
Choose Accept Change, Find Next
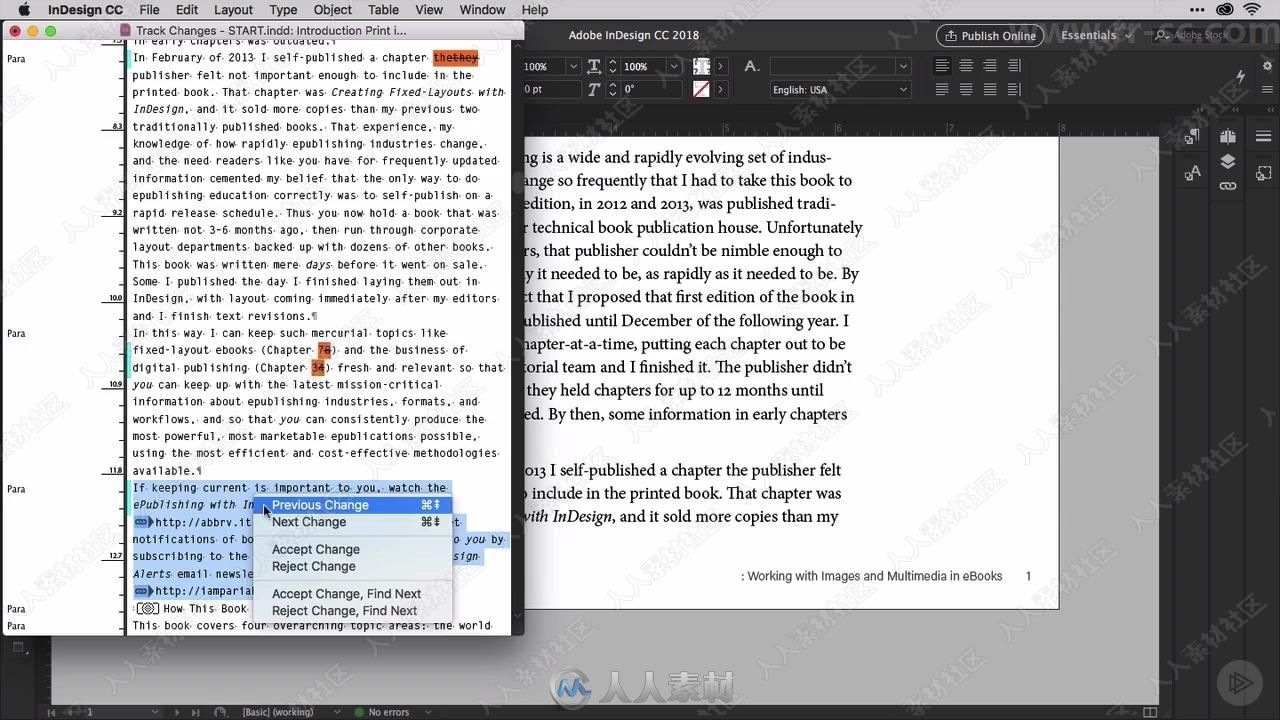point(351,594)
